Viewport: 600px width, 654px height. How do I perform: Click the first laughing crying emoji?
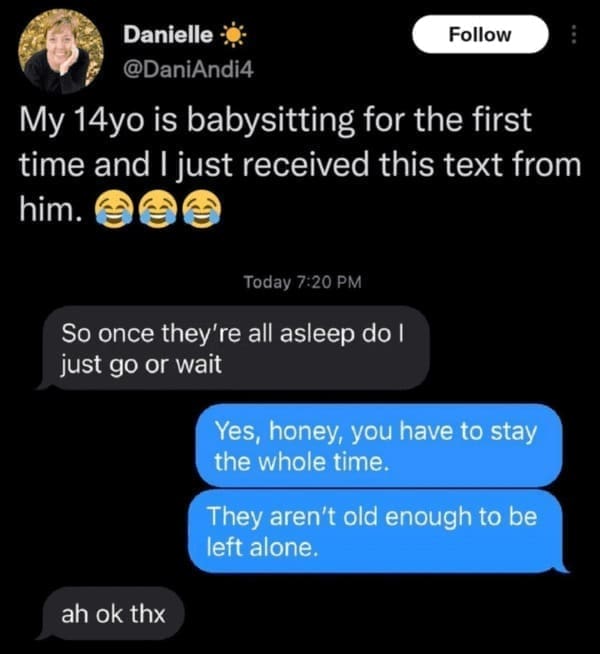pyautogui.click(x=113, y=208)
